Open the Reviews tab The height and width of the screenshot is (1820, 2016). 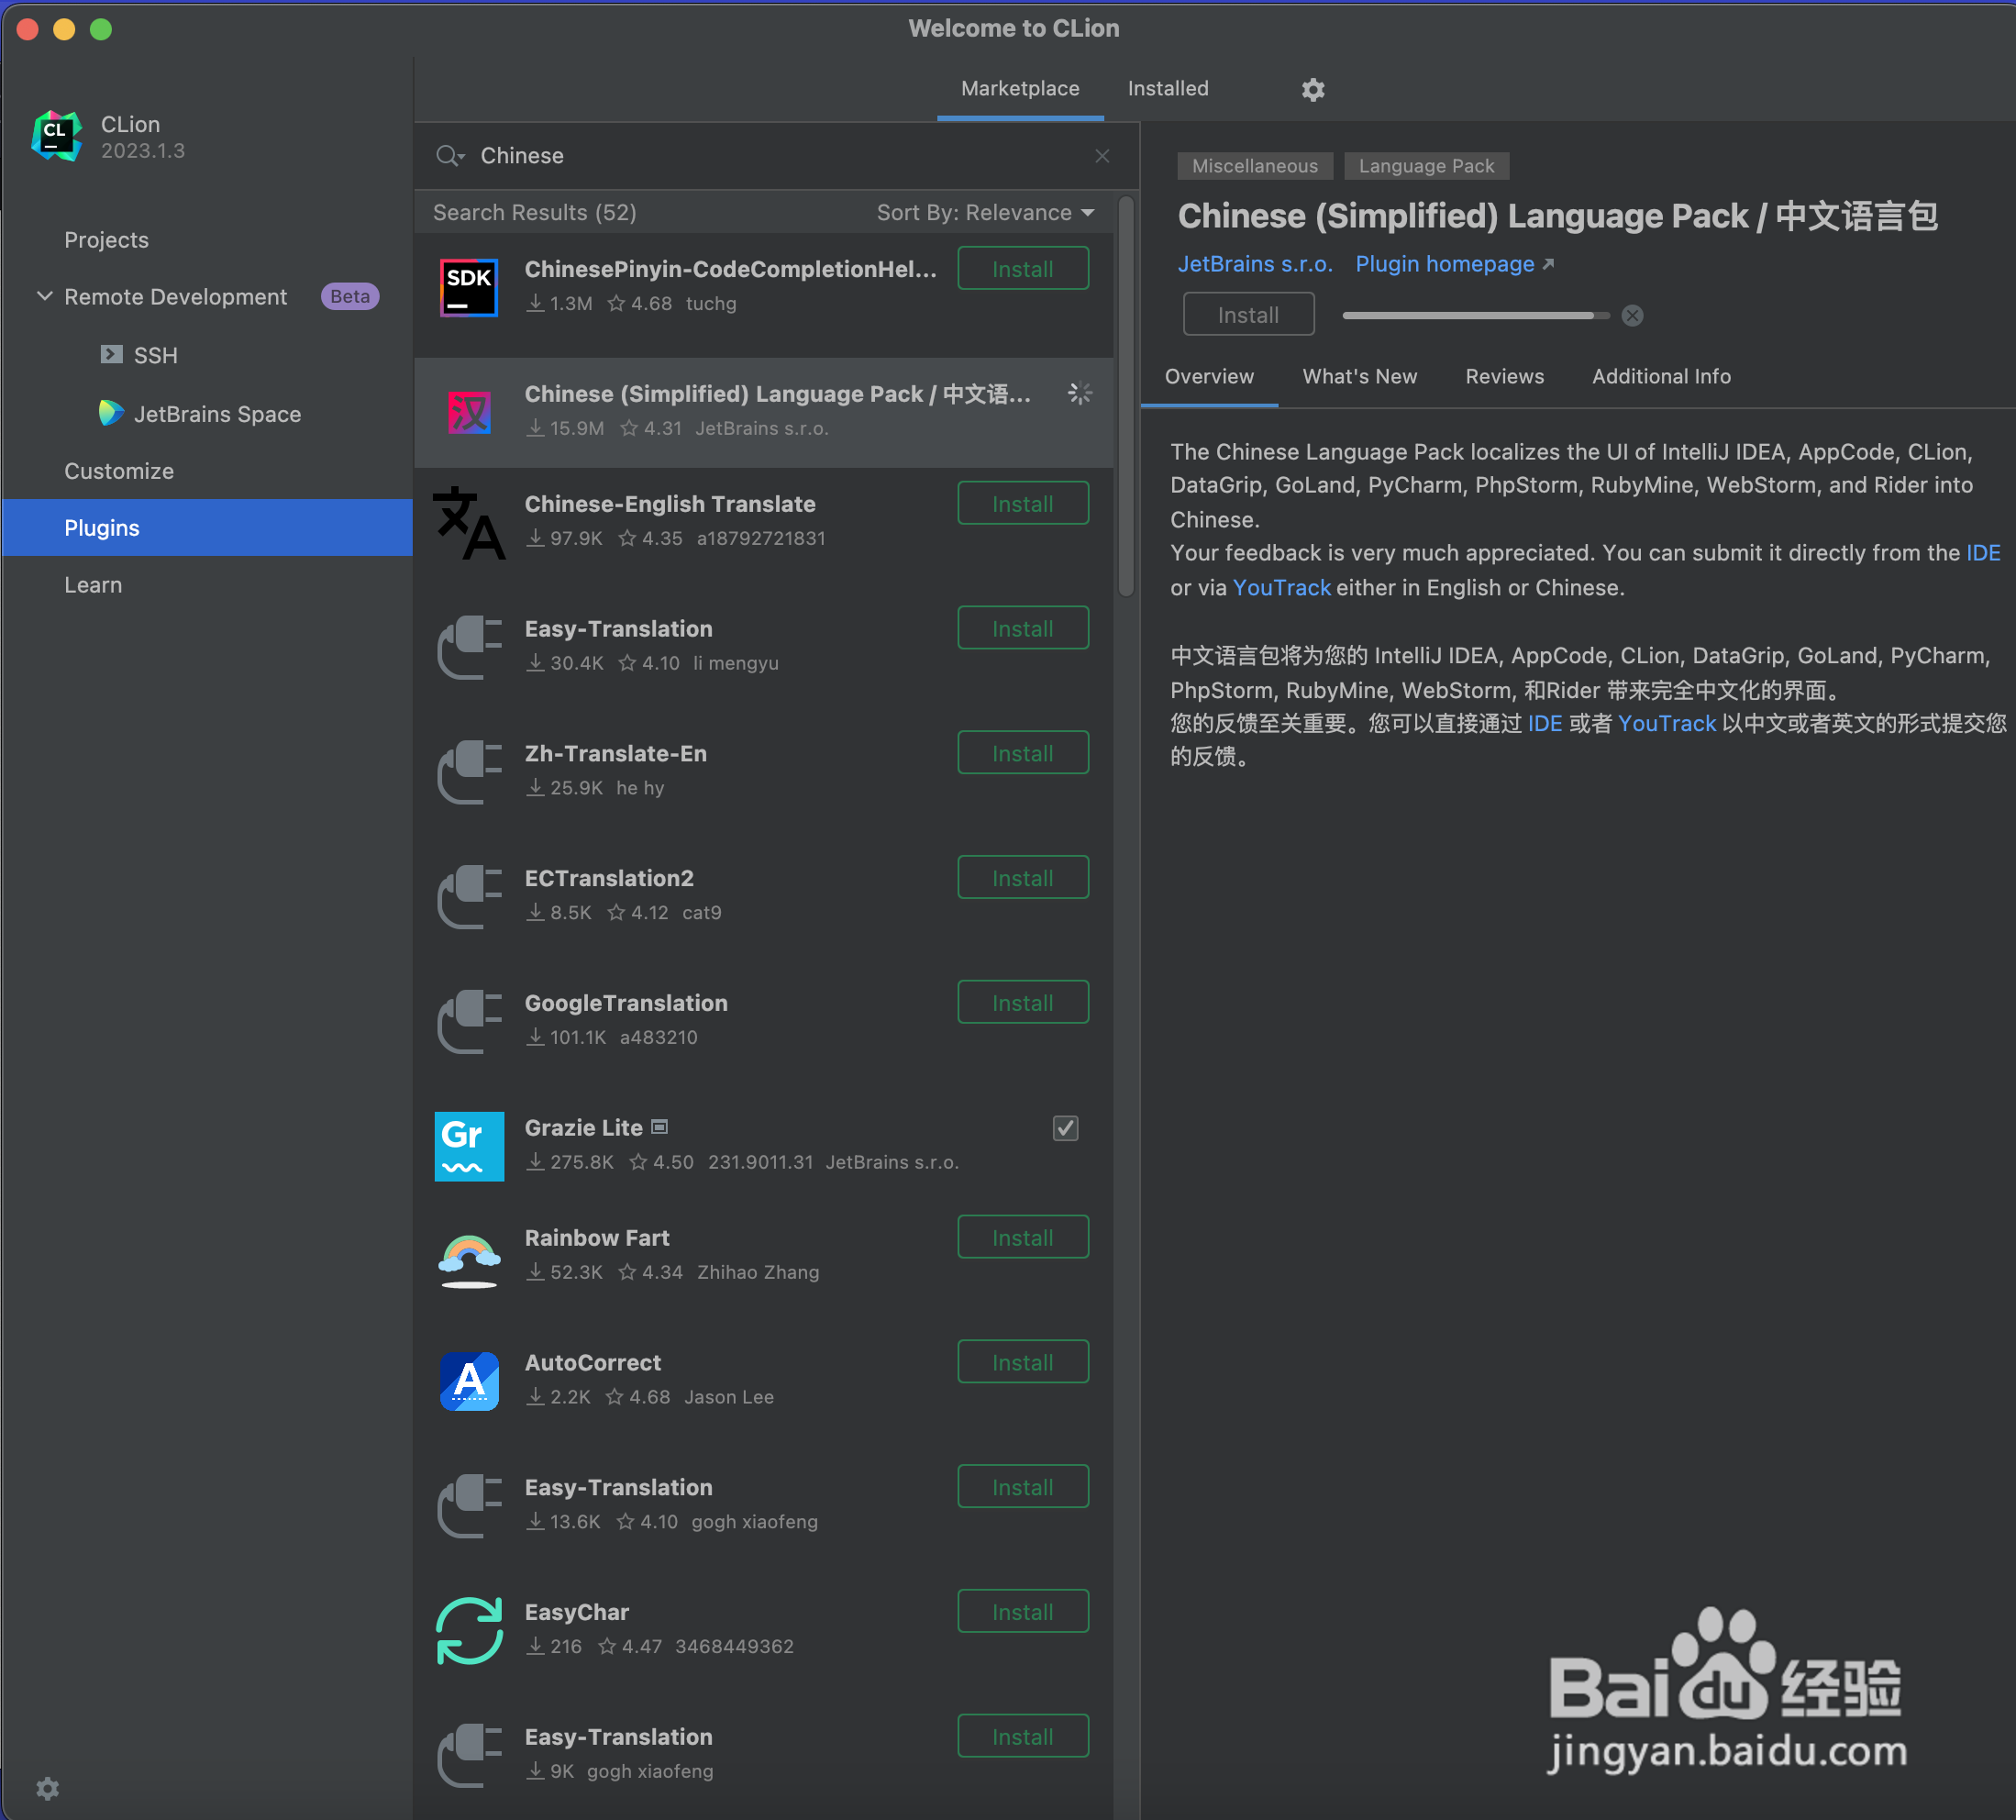coord(1504,377)
